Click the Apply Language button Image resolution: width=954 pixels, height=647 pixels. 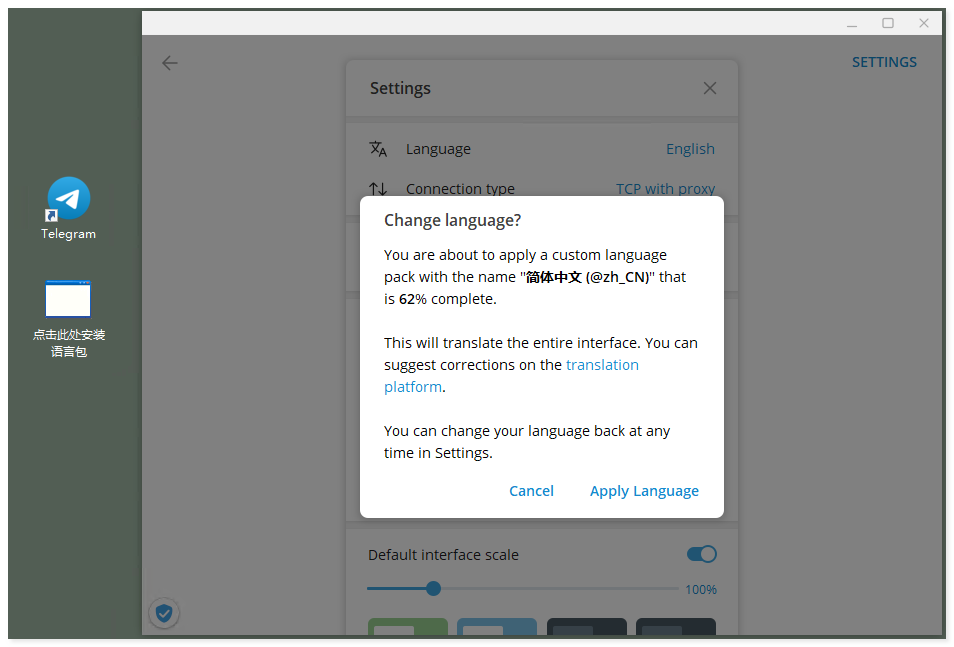tap(644, 491)
